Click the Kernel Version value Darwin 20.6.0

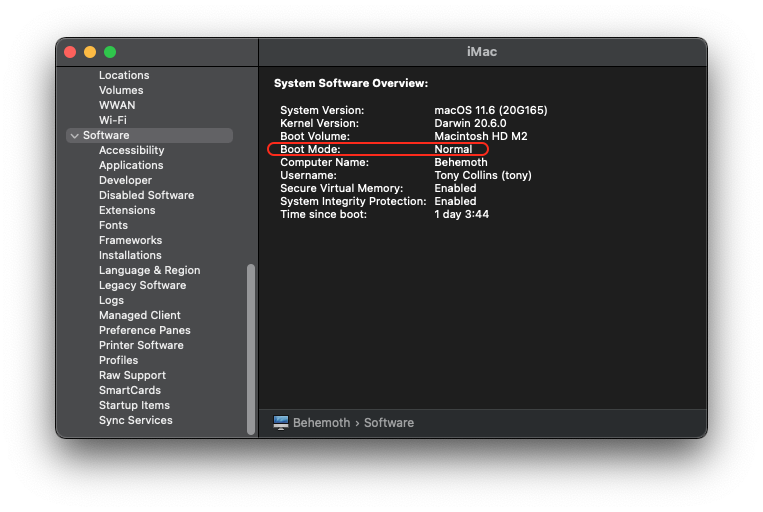(470, 124)
